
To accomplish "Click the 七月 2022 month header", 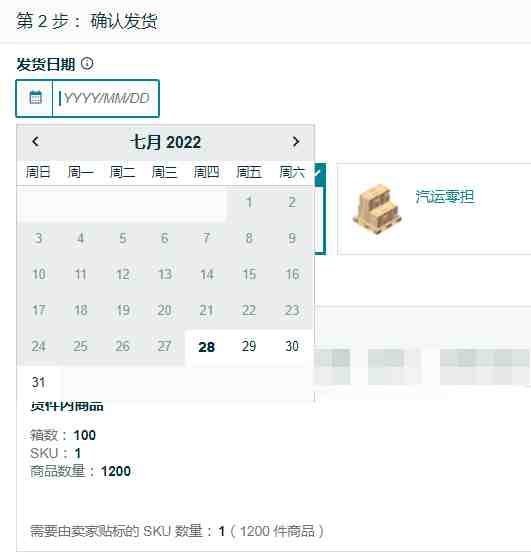I will [165, 142].
